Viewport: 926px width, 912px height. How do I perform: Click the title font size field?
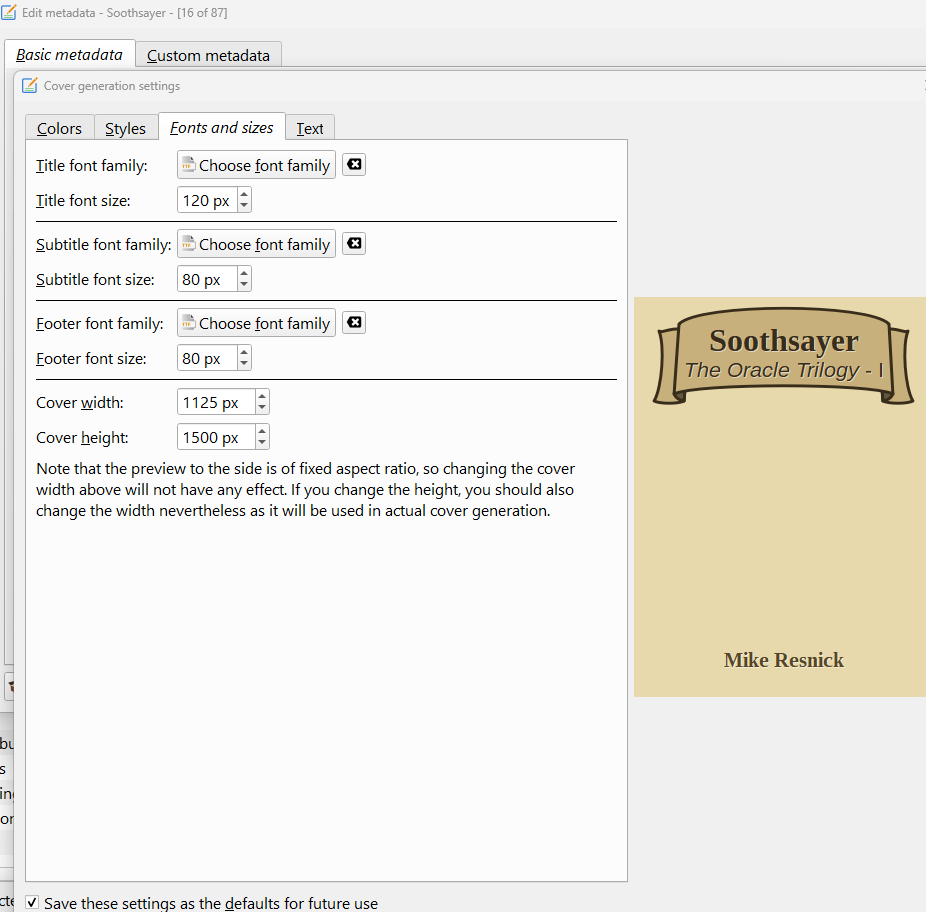click(x=207, y=200)
